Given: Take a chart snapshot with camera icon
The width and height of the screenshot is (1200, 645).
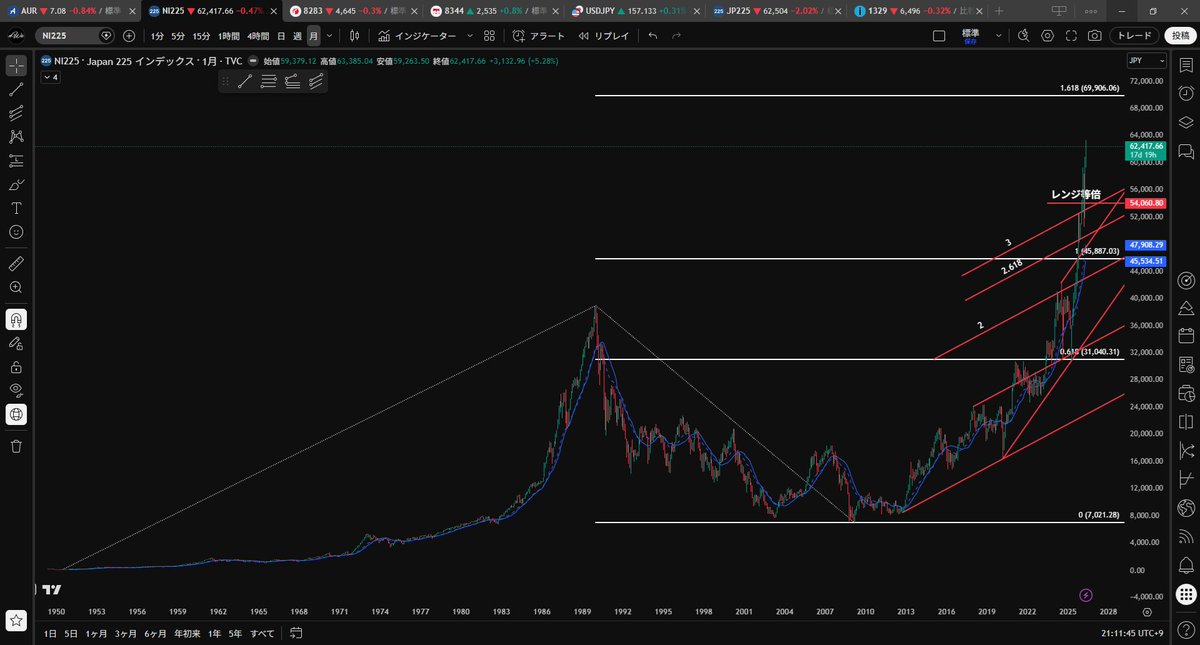Looking at the screenshot, I should 1095,35.
